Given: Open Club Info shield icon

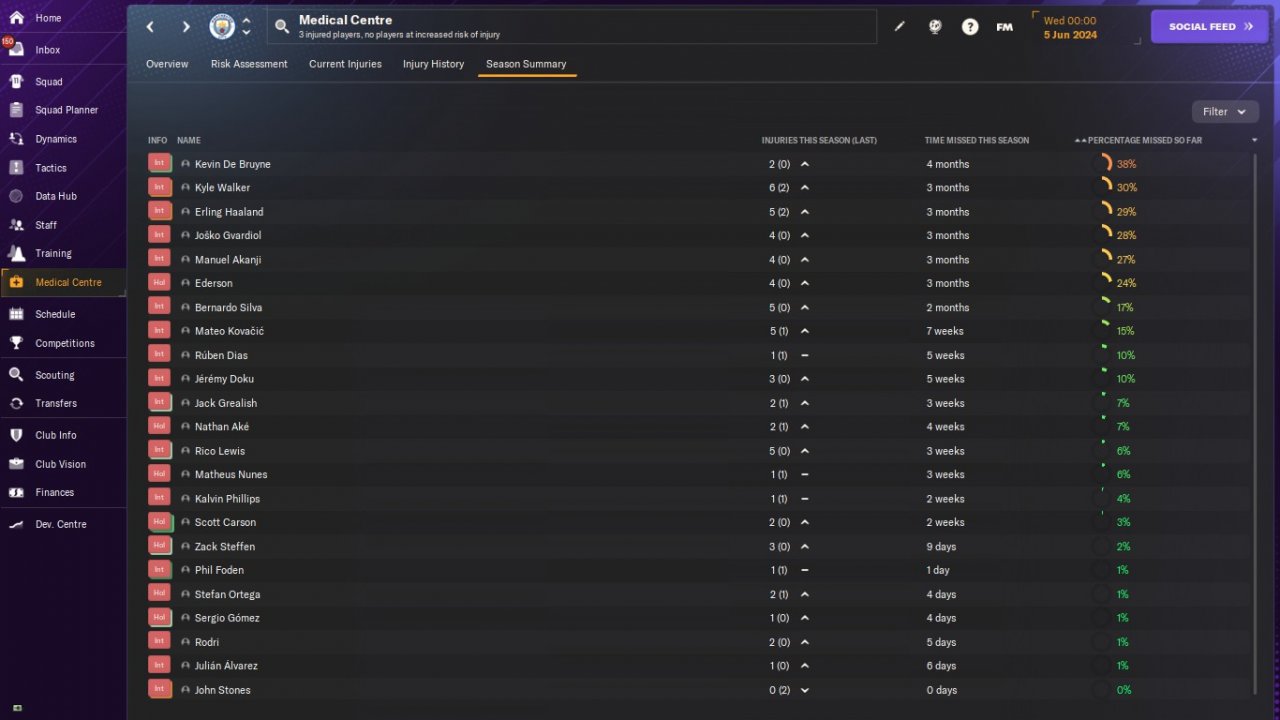Looking at the screenshot, I should (16, 435).
